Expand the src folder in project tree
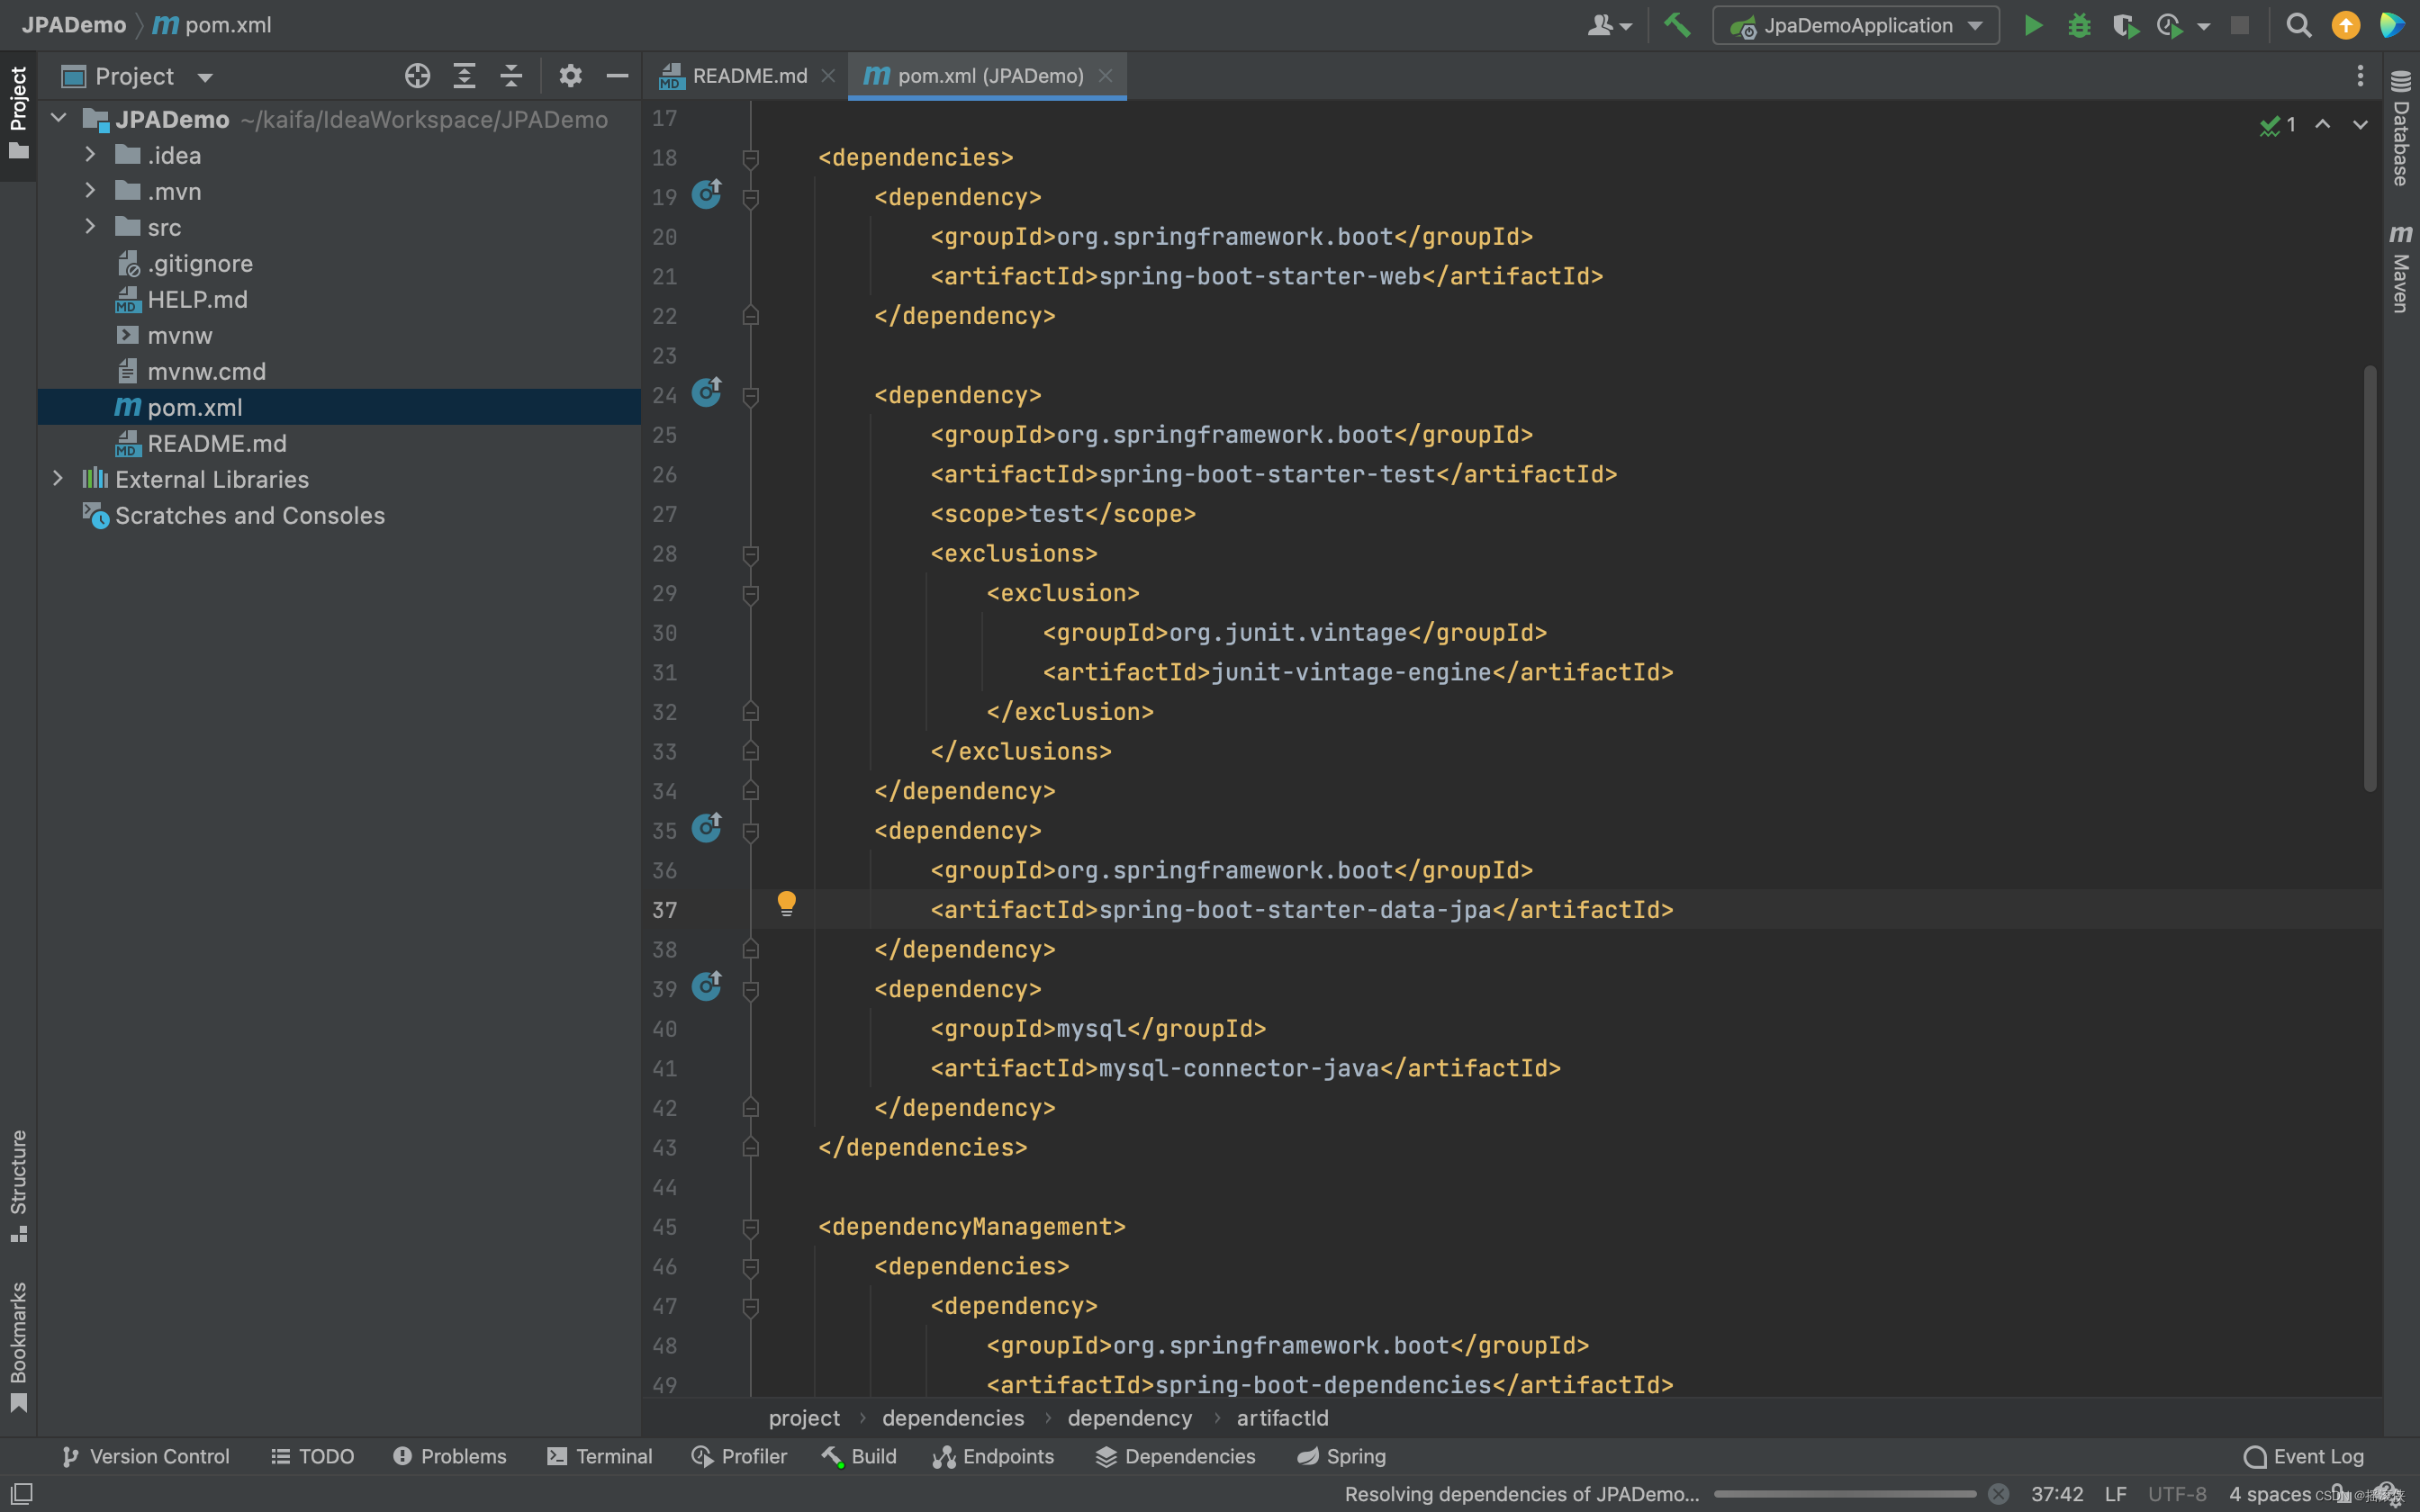The image size is (2420, 1512). coord(90,227)
